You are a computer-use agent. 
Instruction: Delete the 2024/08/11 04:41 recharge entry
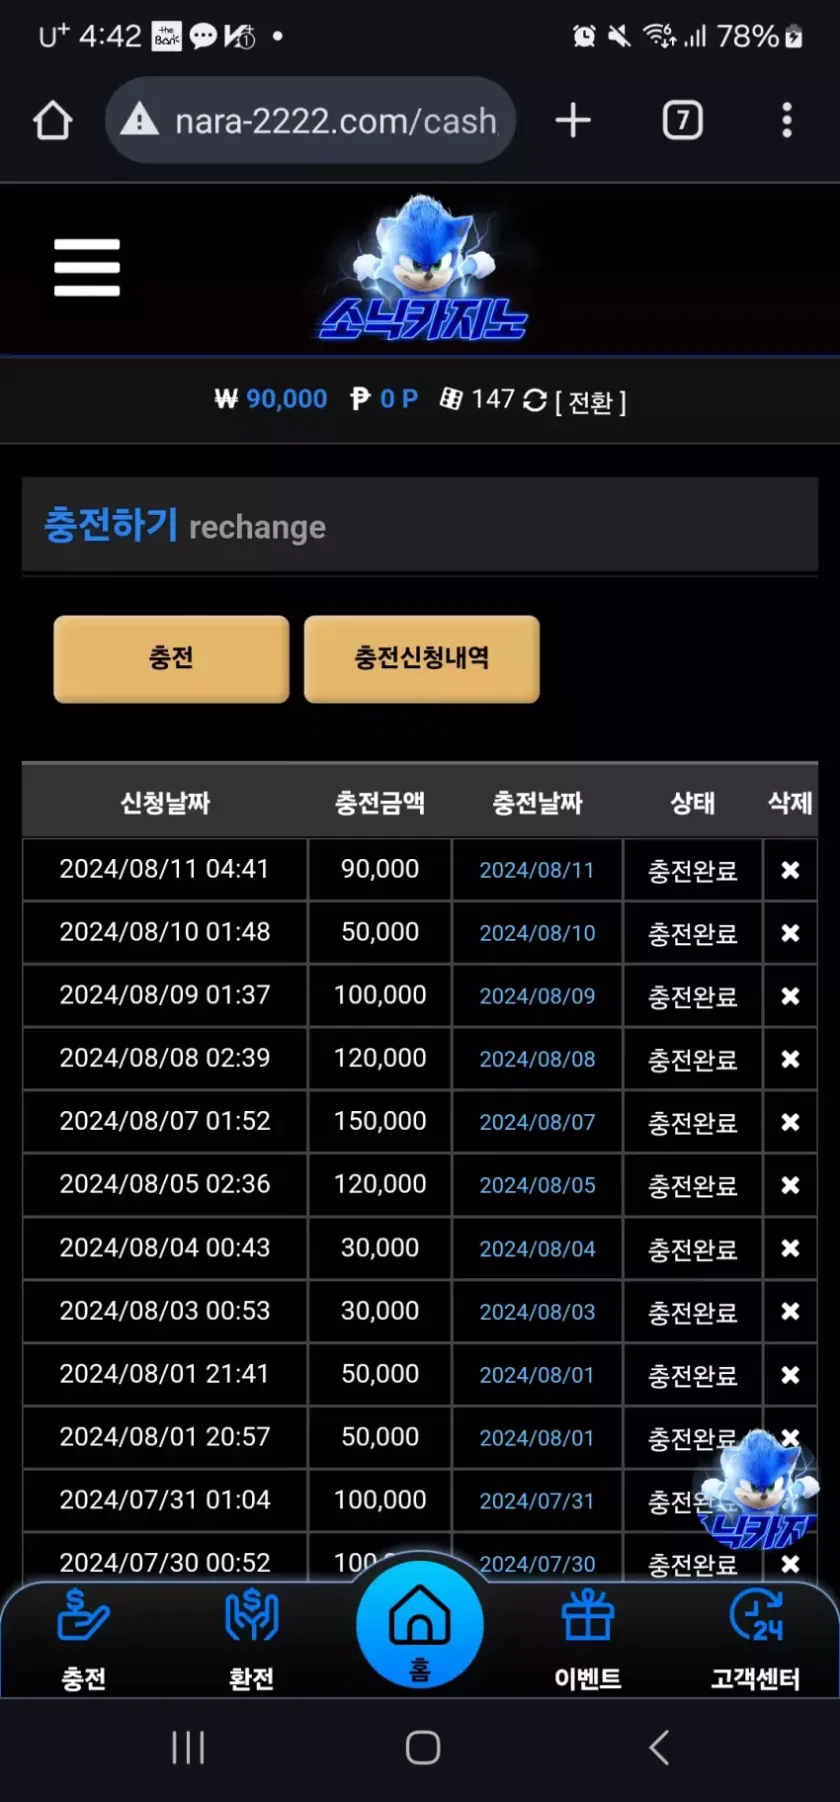pos(790,870)
